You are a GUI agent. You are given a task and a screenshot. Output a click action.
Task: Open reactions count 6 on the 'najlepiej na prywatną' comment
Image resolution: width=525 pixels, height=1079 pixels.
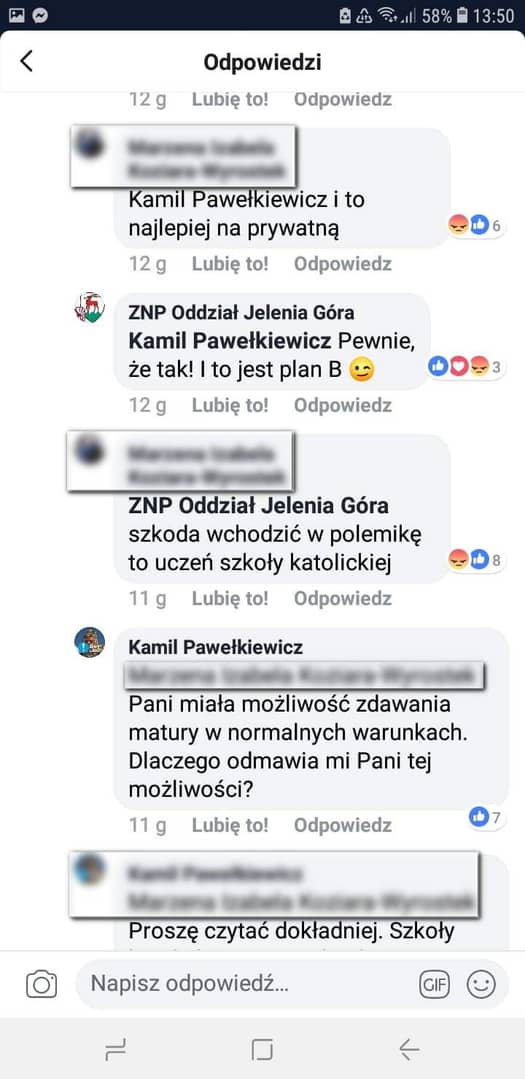(475, 225)
